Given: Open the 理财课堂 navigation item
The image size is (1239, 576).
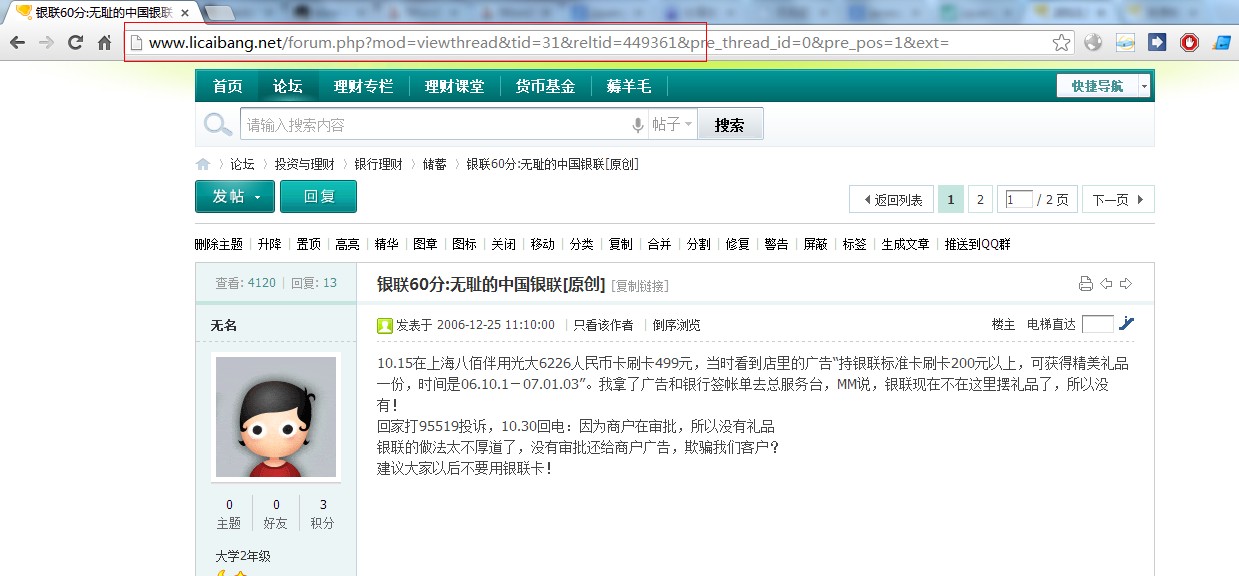Looking at the screenshot, I should (454, 86).
